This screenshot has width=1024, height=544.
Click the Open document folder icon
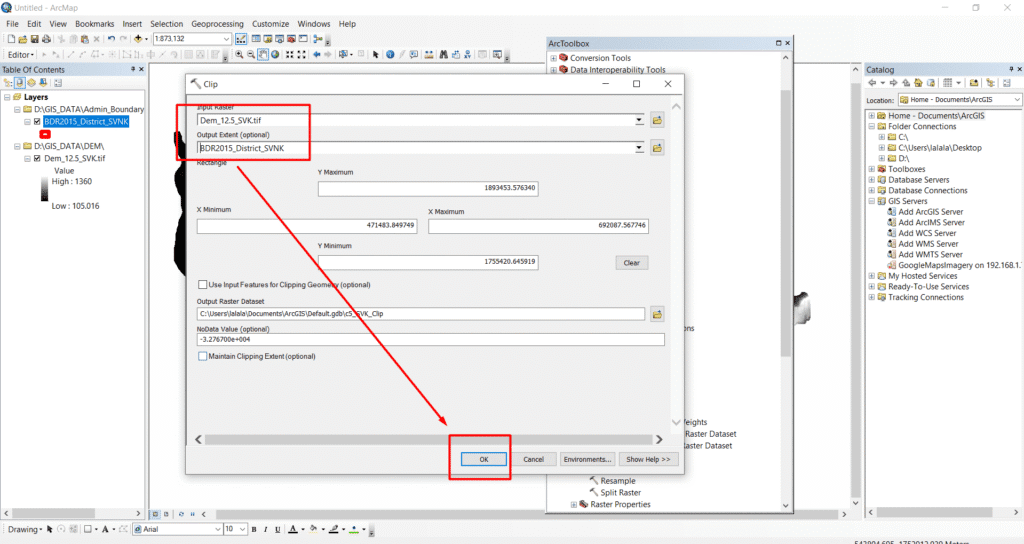(x=23, y=39)
